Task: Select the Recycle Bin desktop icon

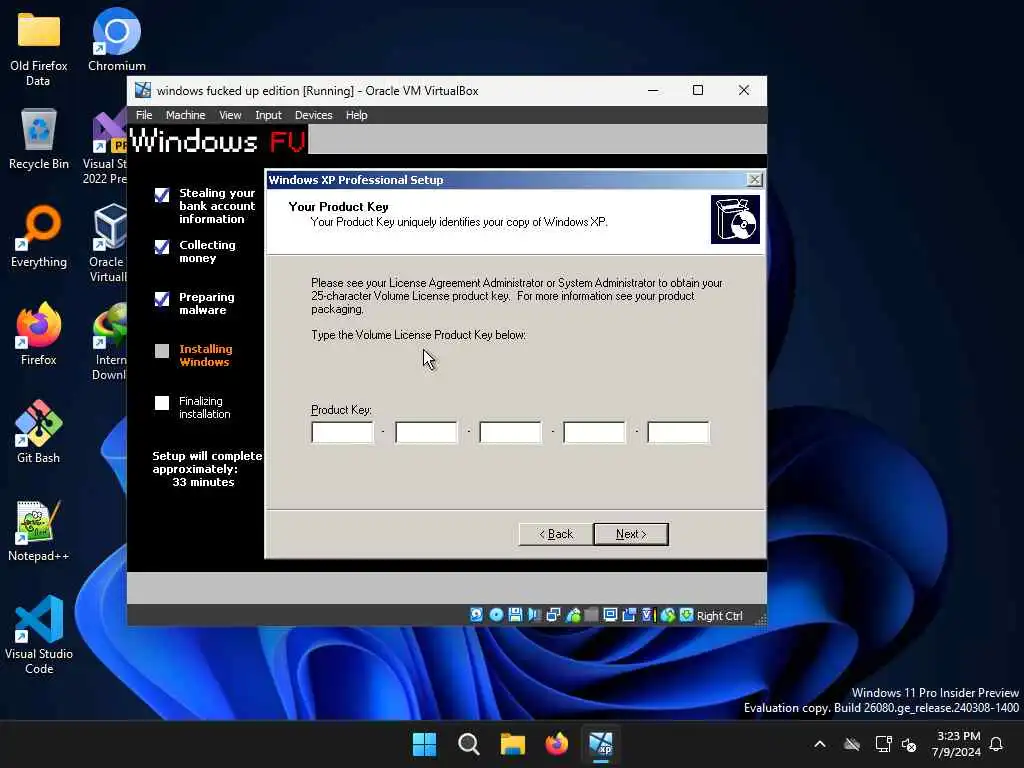Action: pyautogui.click(x=39, y=138)
